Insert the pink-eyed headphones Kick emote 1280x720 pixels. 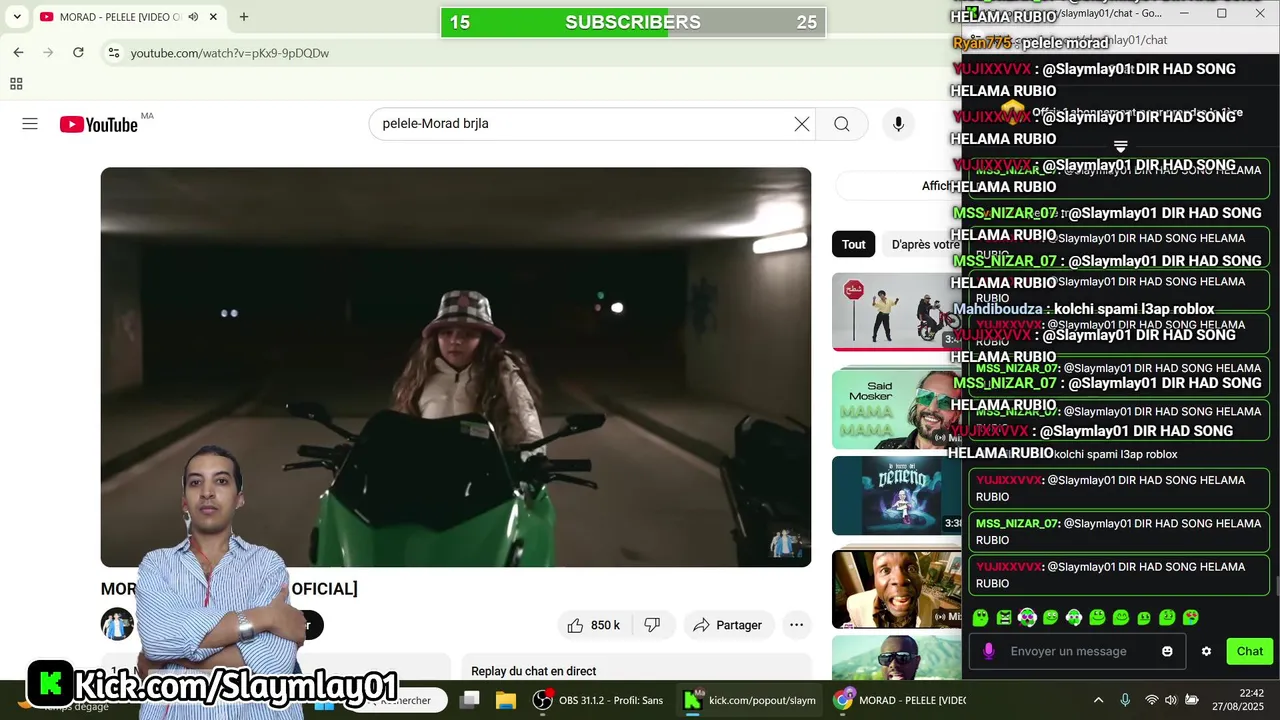click(1027, 618)
